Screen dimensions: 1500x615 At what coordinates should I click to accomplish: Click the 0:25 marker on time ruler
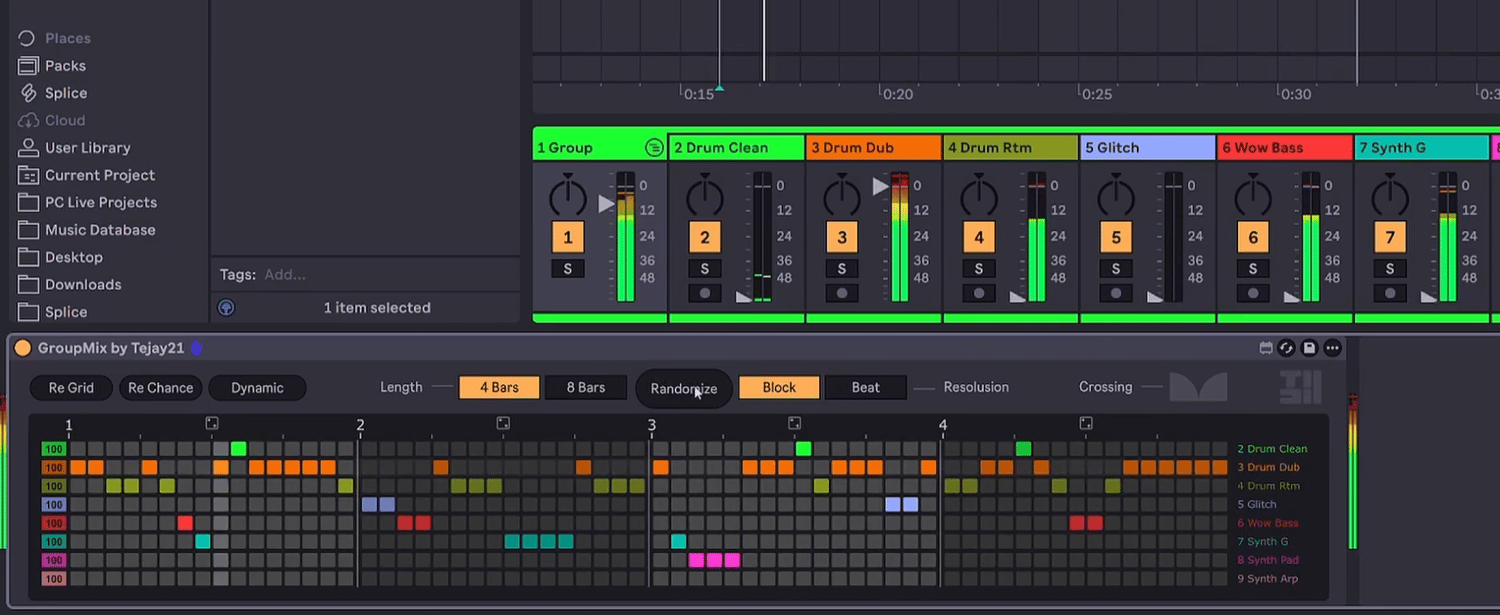tap(1097, 94)
